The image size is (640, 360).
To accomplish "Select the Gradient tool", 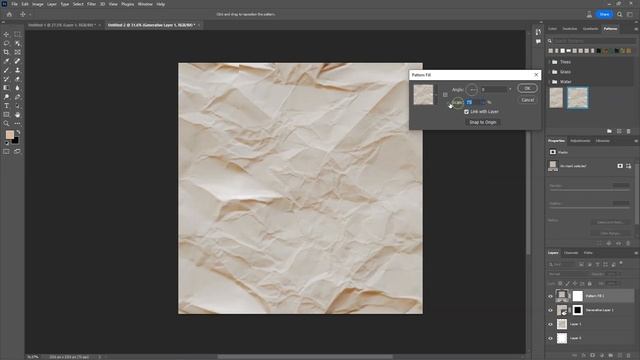I will pos(6,88).
